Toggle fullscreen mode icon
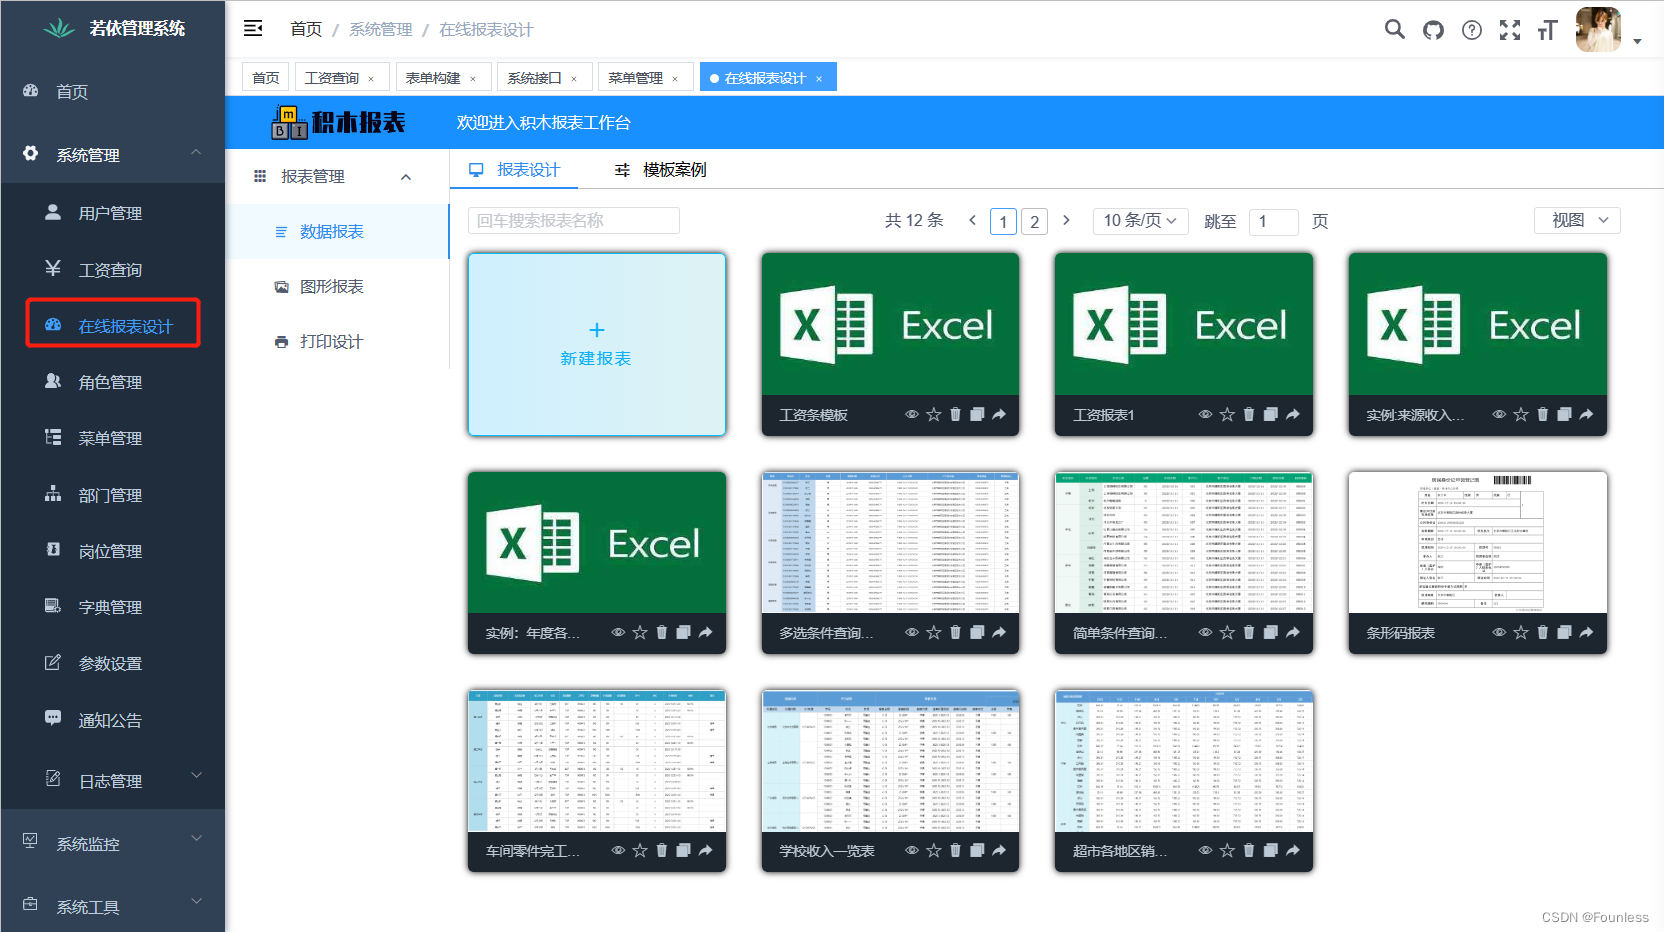This screenshot has height=932, width=1664. [1509, 30]
